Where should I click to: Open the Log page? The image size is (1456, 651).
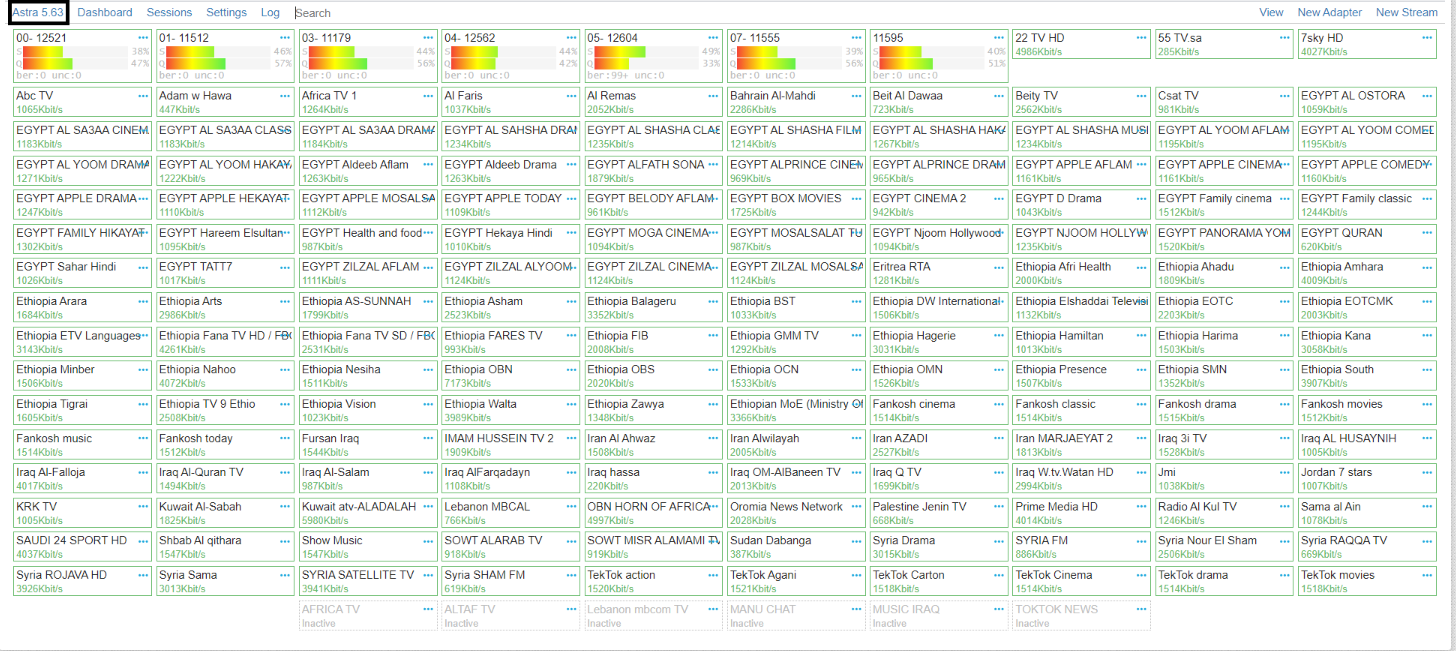pyautogui.click(x=270, y=12)
